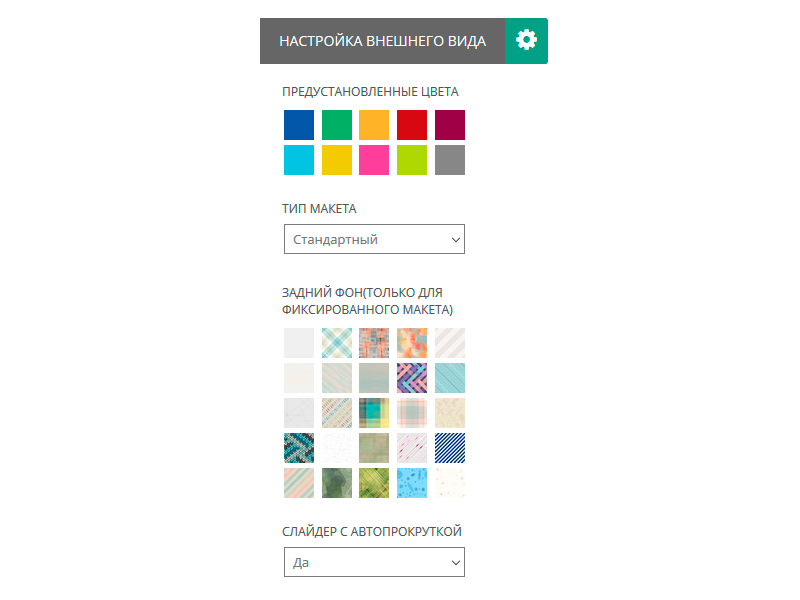Expand the СЛАЙДЕР С АВТОПРОКРУТКОЙ dropdown showing Да

coord(374,562)
